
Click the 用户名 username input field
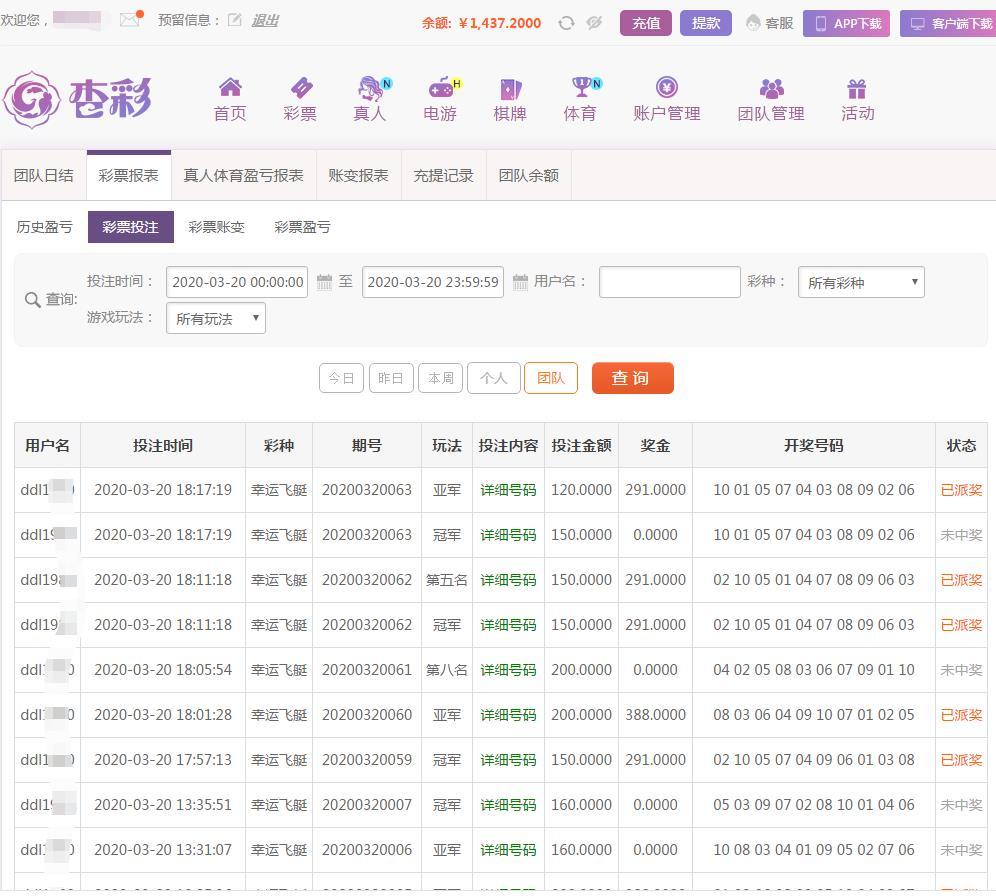pos(669,282)
